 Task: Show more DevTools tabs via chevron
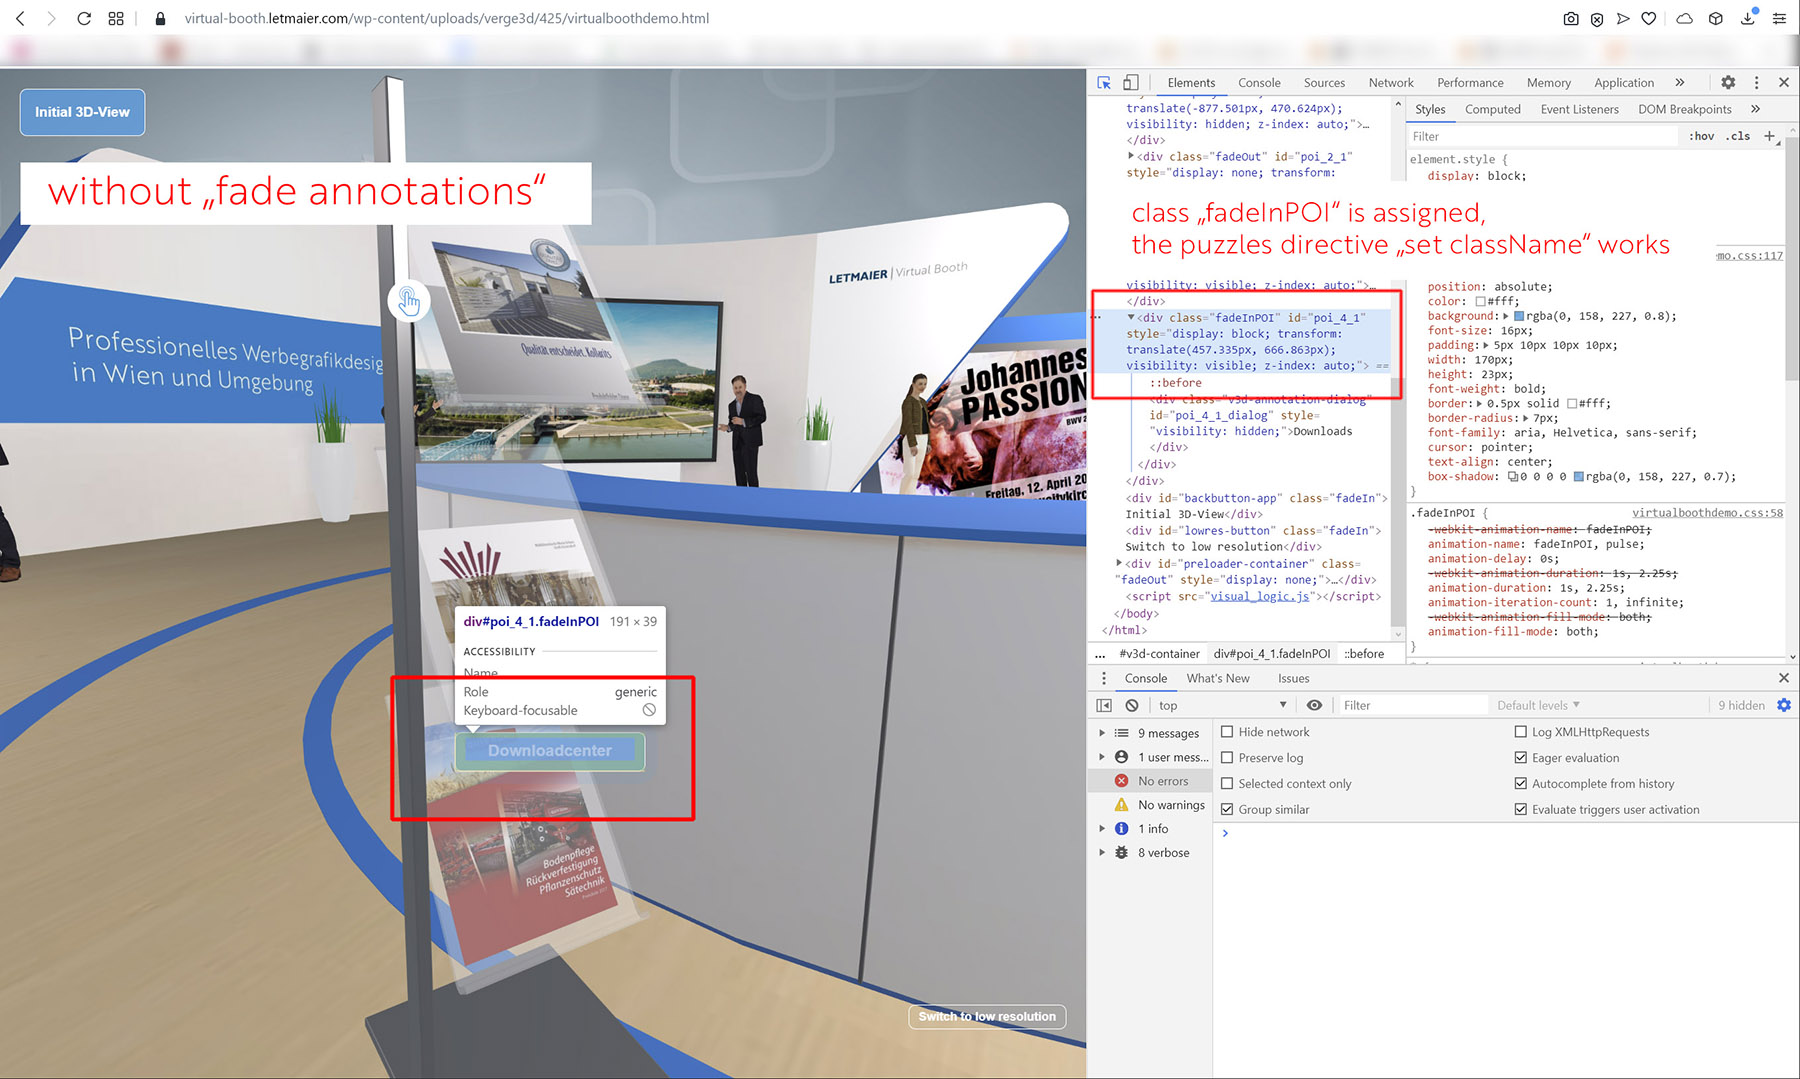1680,83
